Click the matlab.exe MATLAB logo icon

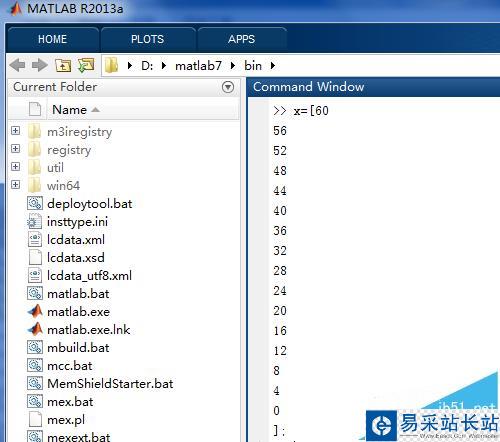pos(35,311)
